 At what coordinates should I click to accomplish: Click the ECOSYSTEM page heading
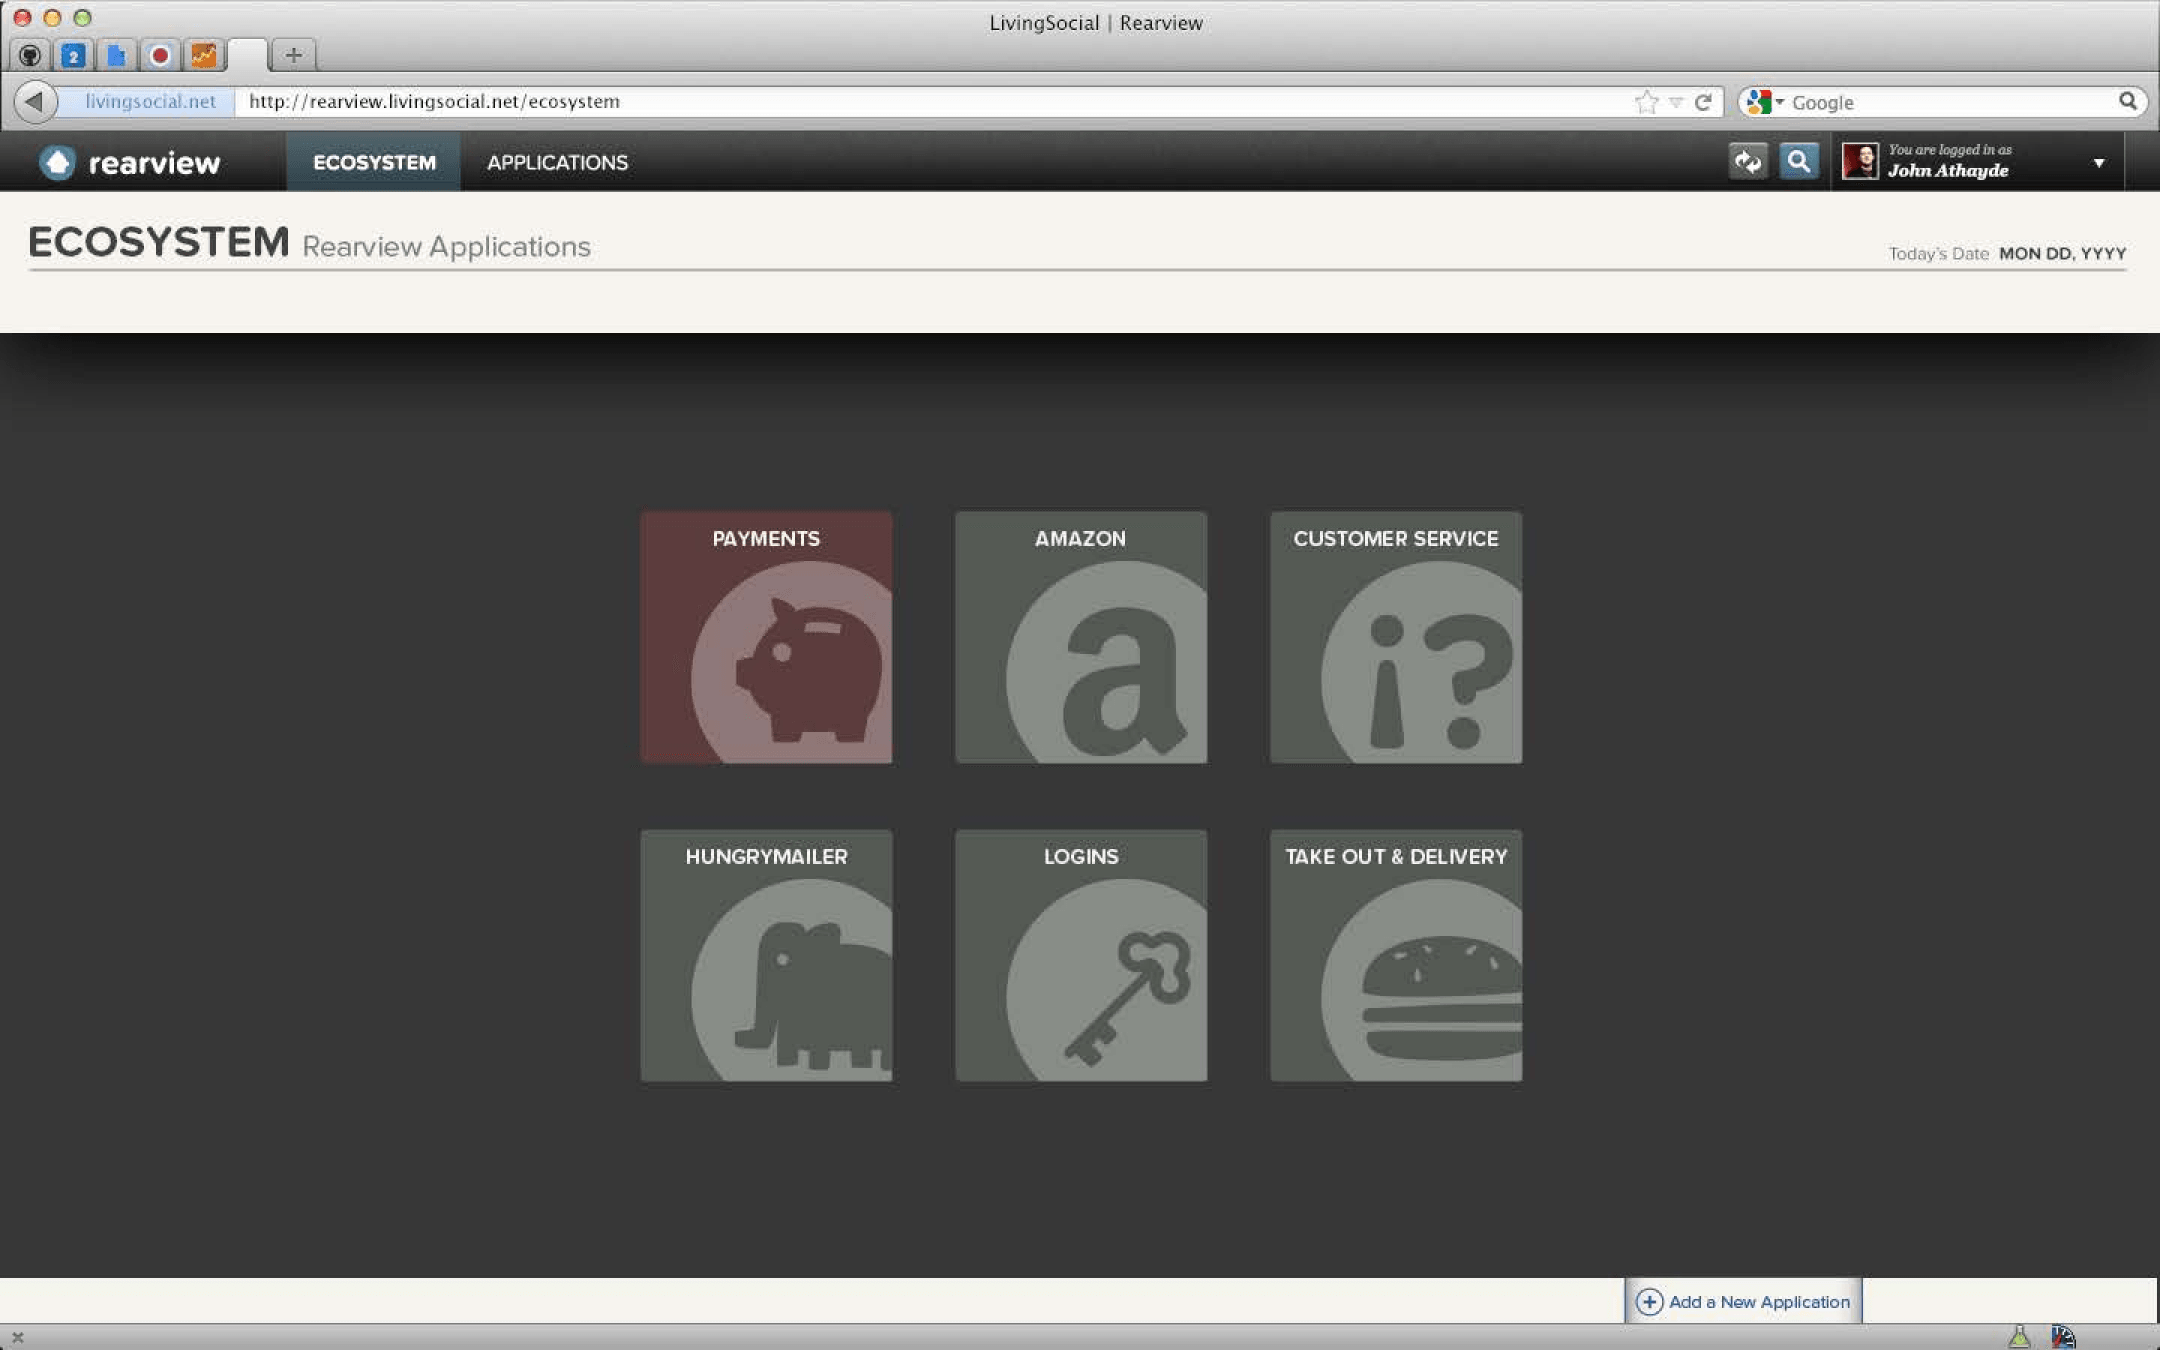(158, 242)
